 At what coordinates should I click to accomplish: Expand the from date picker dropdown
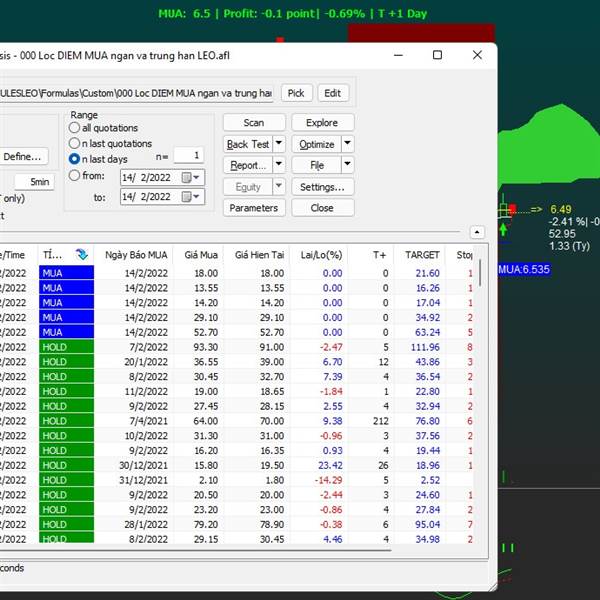pos(196,178)
